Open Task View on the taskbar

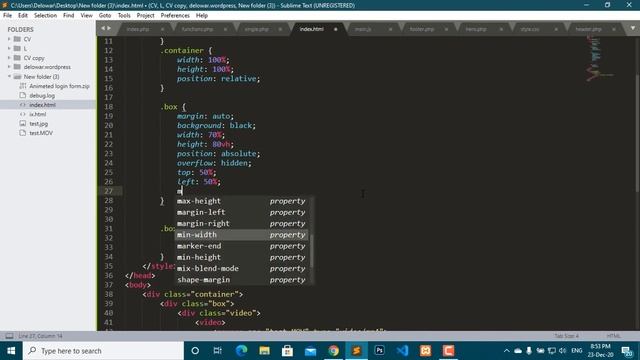coord(218,351)
